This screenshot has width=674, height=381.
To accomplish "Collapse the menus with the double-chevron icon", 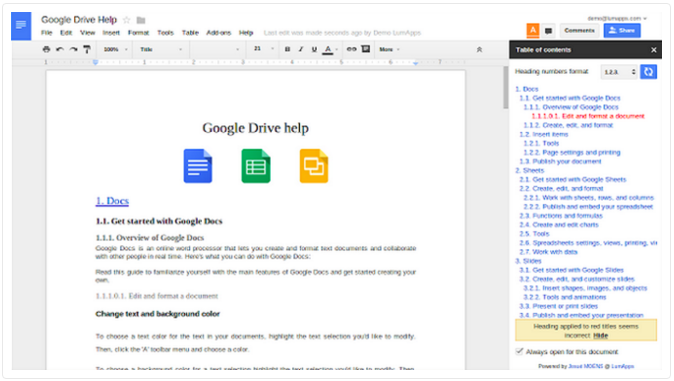I will [479, 50].
